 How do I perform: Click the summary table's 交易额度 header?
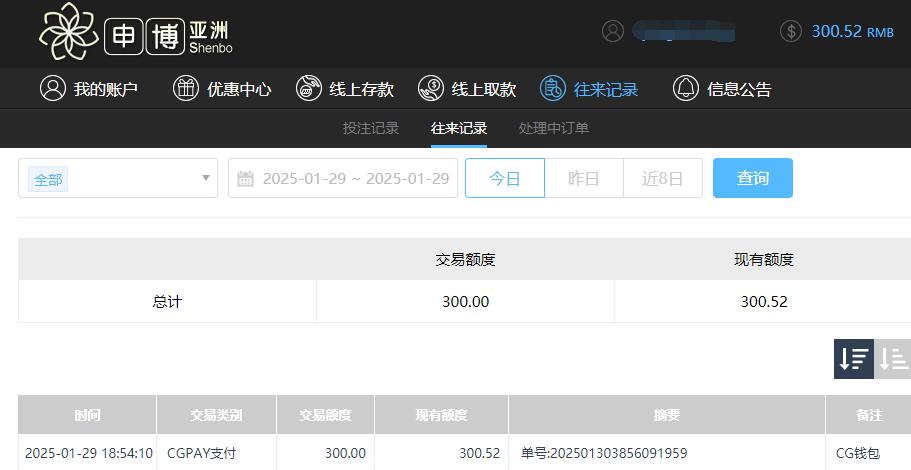465,259
